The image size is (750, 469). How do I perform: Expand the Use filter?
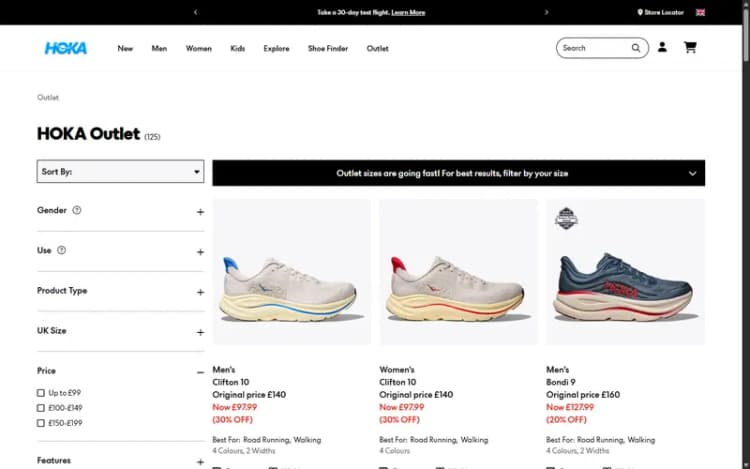200,252
